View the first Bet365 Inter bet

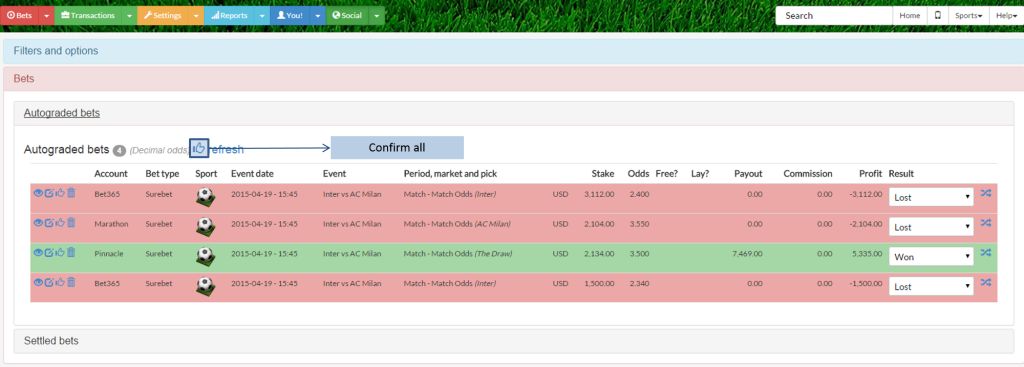click(x=38, y=193)
